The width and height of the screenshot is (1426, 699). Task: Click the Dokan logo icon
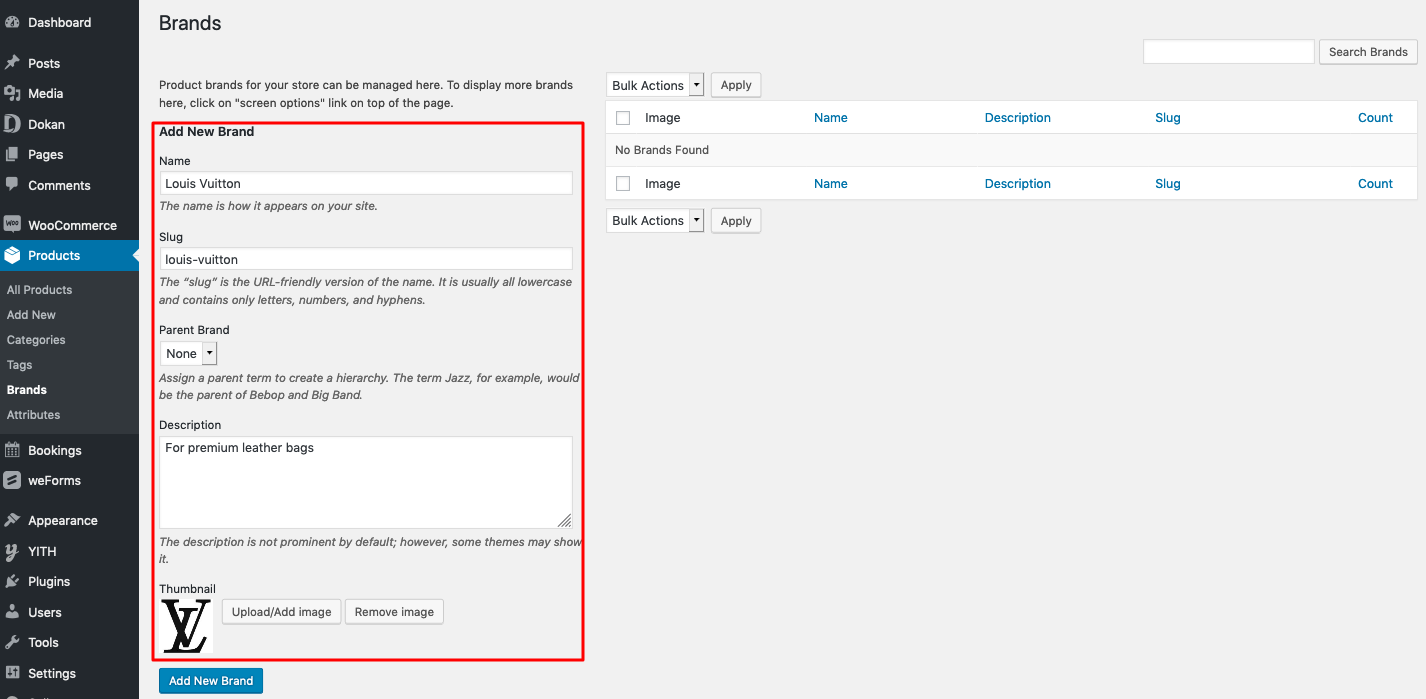12,124
